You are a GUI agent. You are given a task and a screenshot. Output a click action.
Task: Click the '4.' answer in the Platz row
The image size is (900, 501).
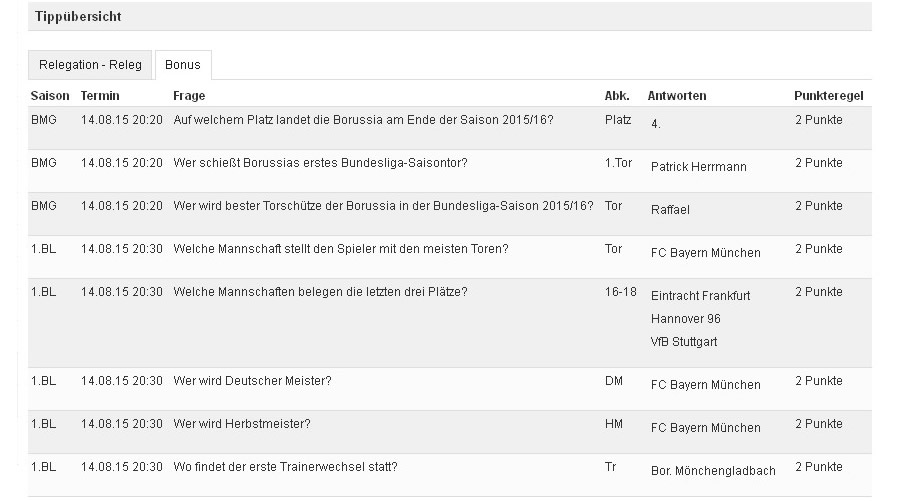pos(656,124)
